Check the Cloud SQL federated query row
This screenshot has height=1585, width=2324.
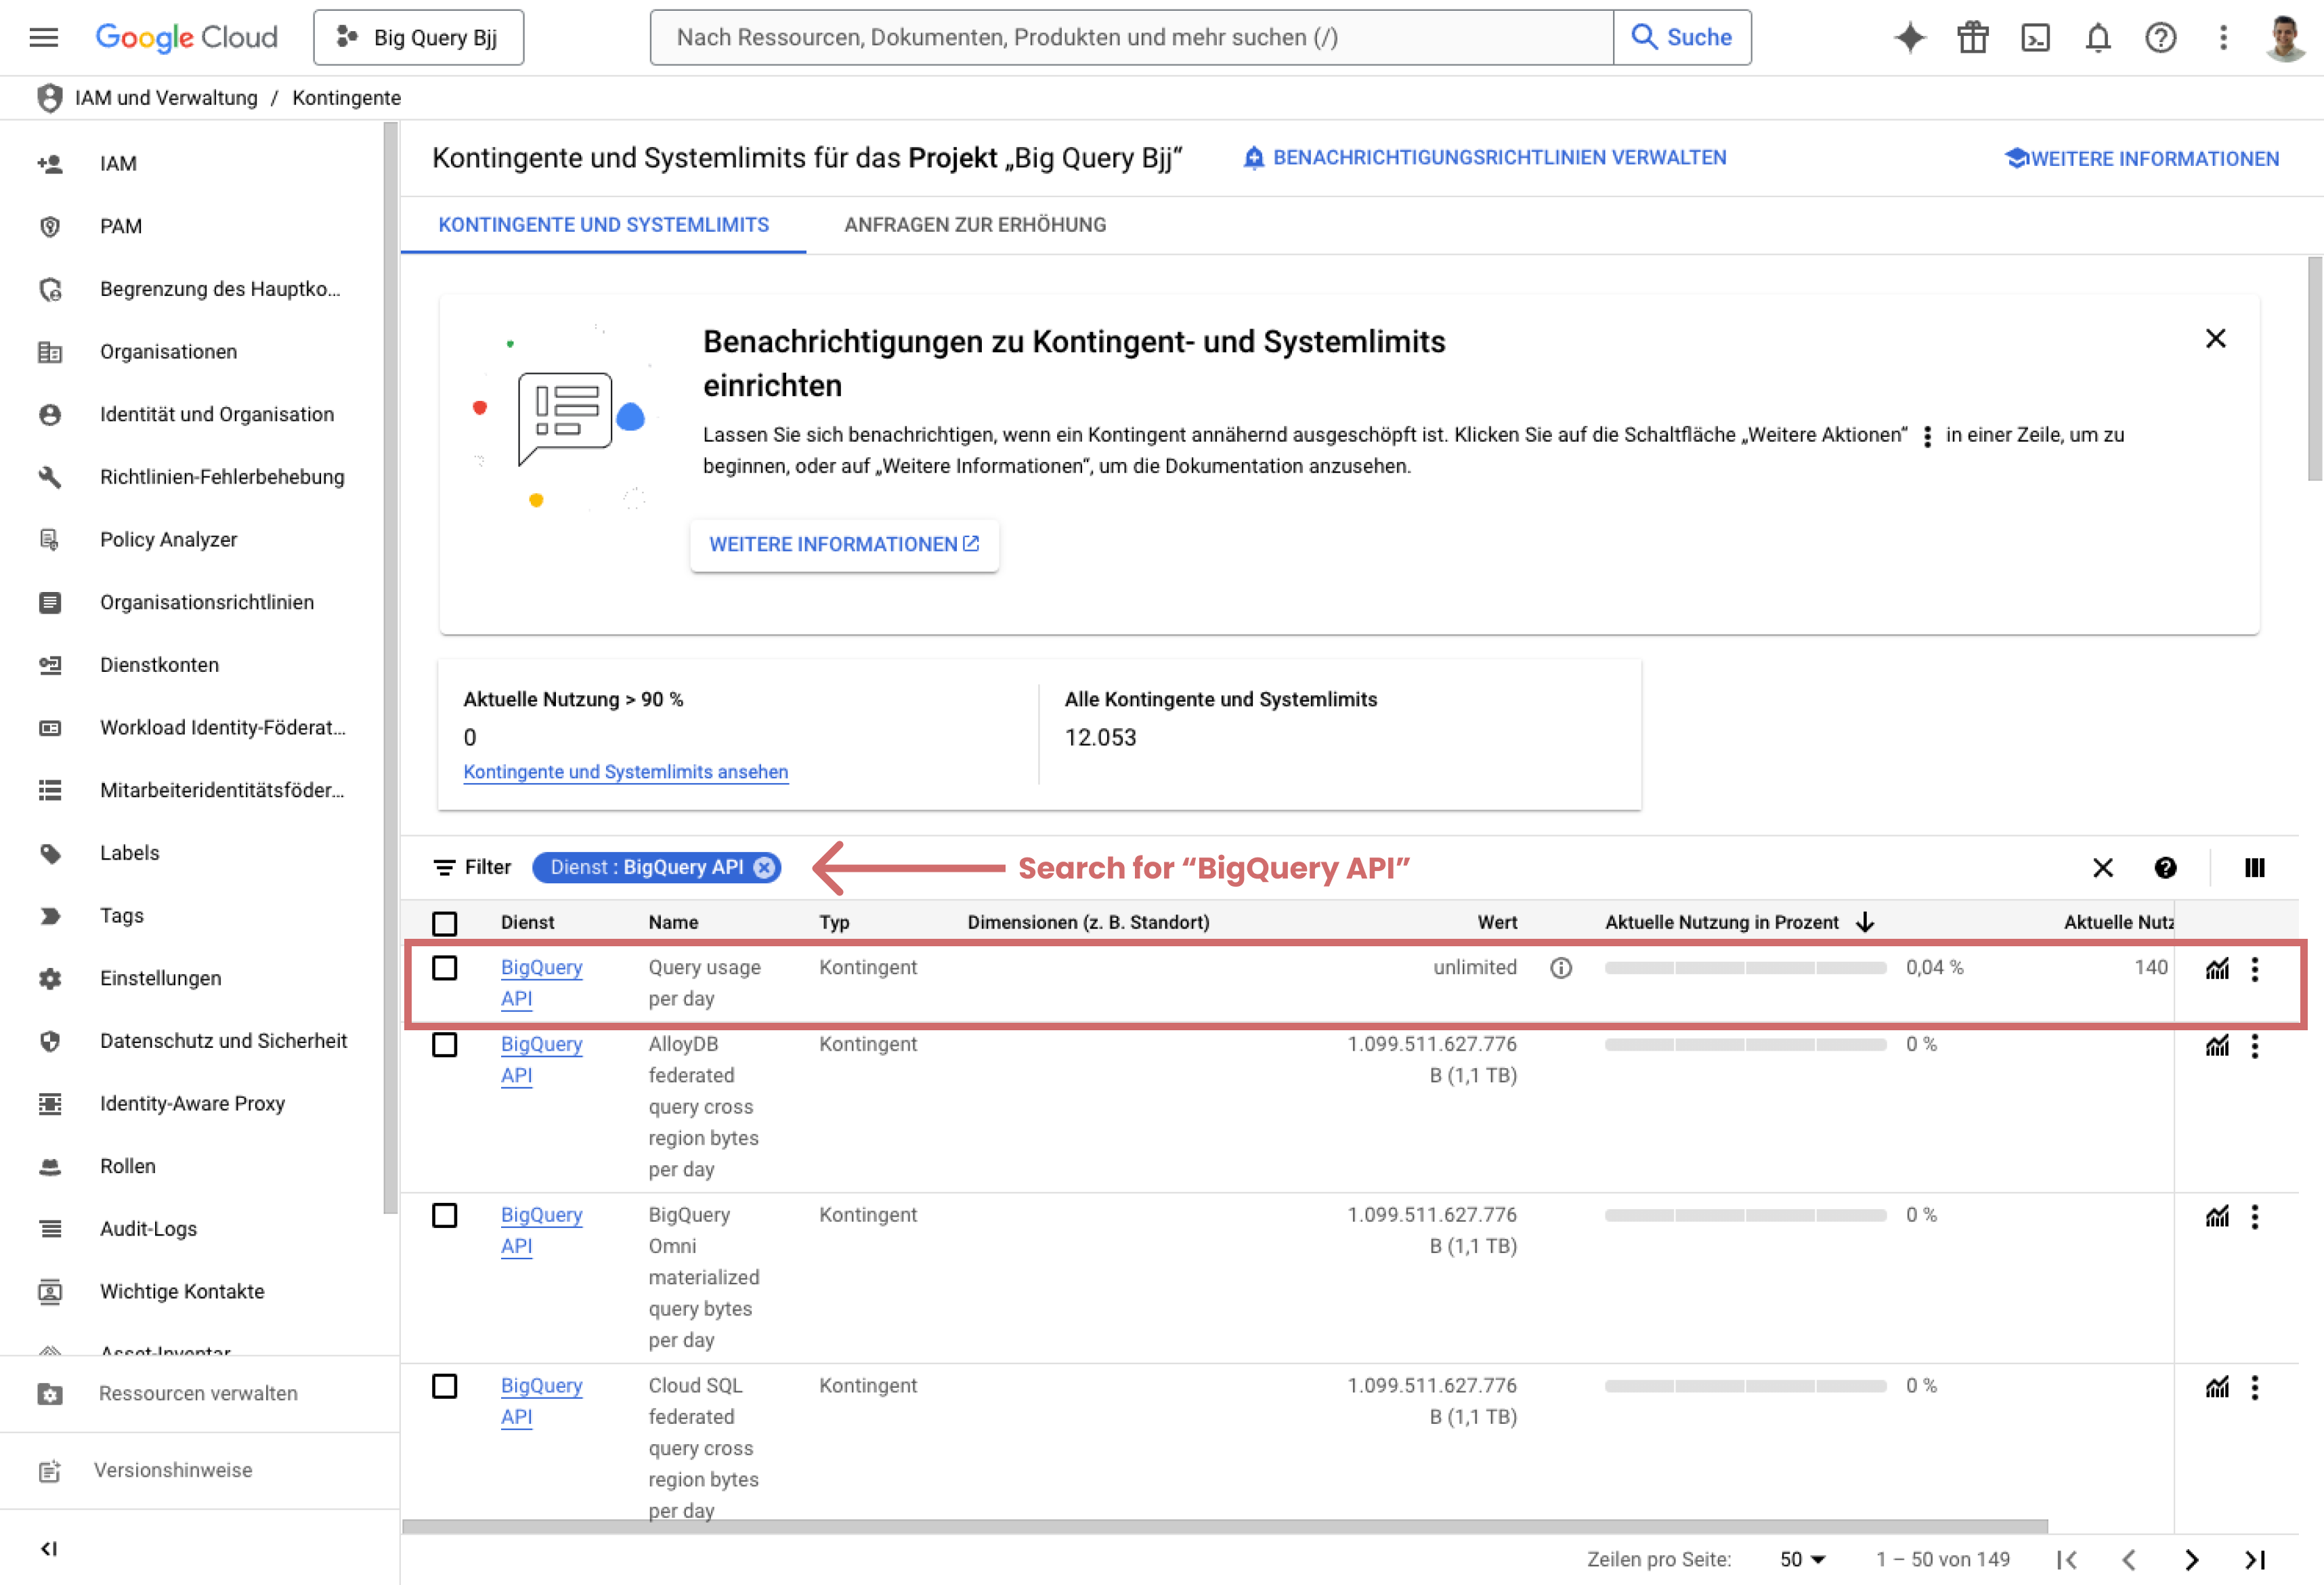(444, 1387)
